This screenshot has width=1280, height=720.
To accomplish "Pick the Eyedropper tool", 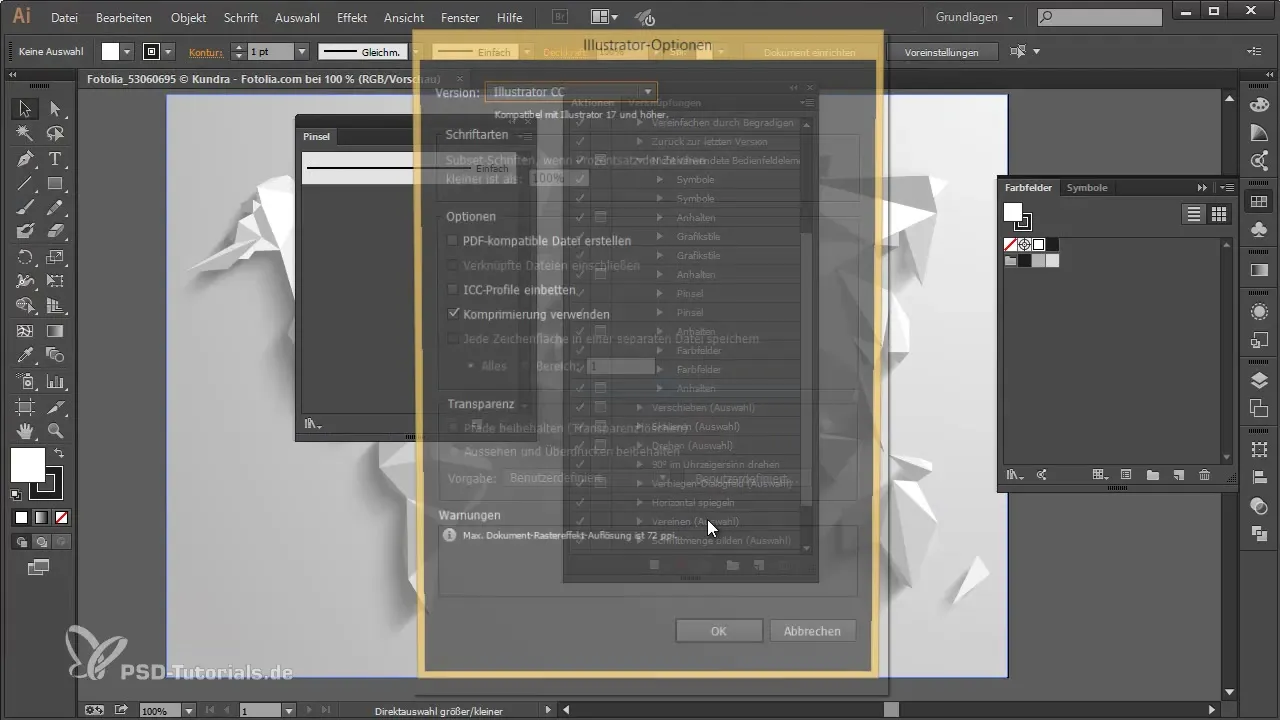I will pyautogui.click(x=25, y=356).
